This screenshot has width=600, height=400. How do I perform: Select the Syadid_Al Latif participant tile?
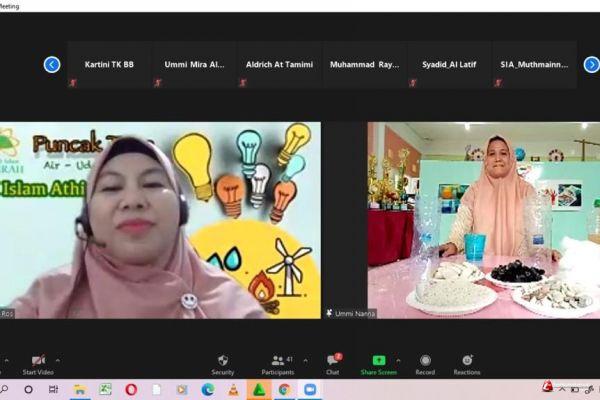tap(448, 65)
